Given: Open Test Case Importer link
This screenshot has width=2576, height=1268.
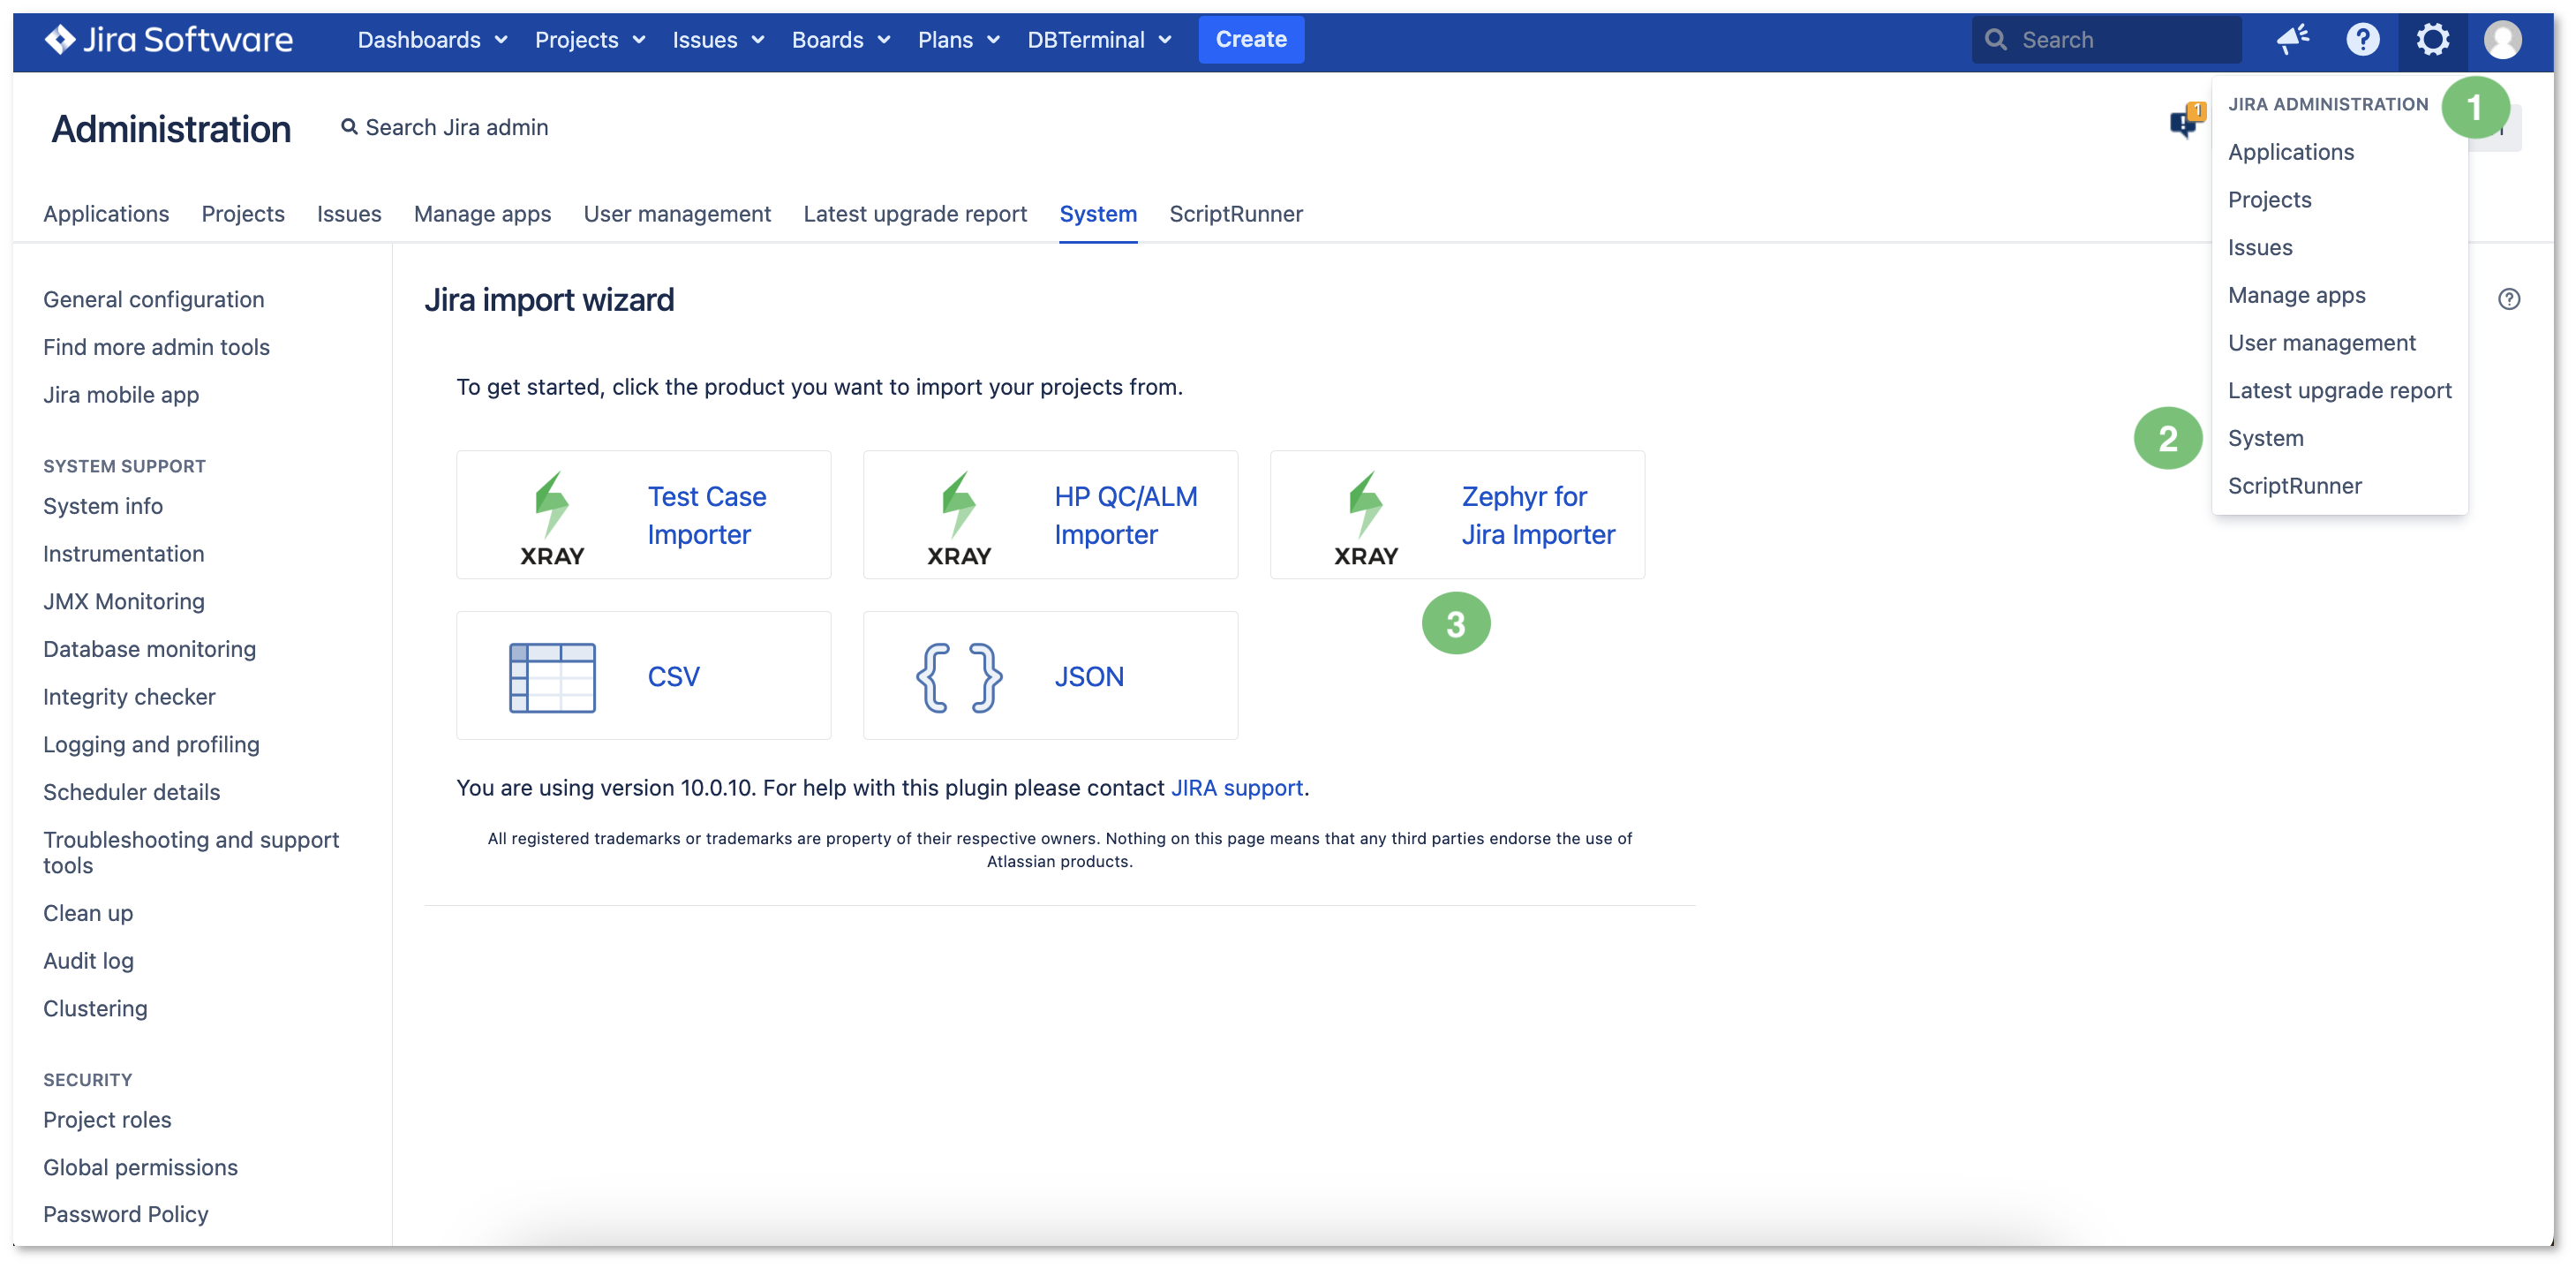Looking at the screenshot, I should coord(706,515).
